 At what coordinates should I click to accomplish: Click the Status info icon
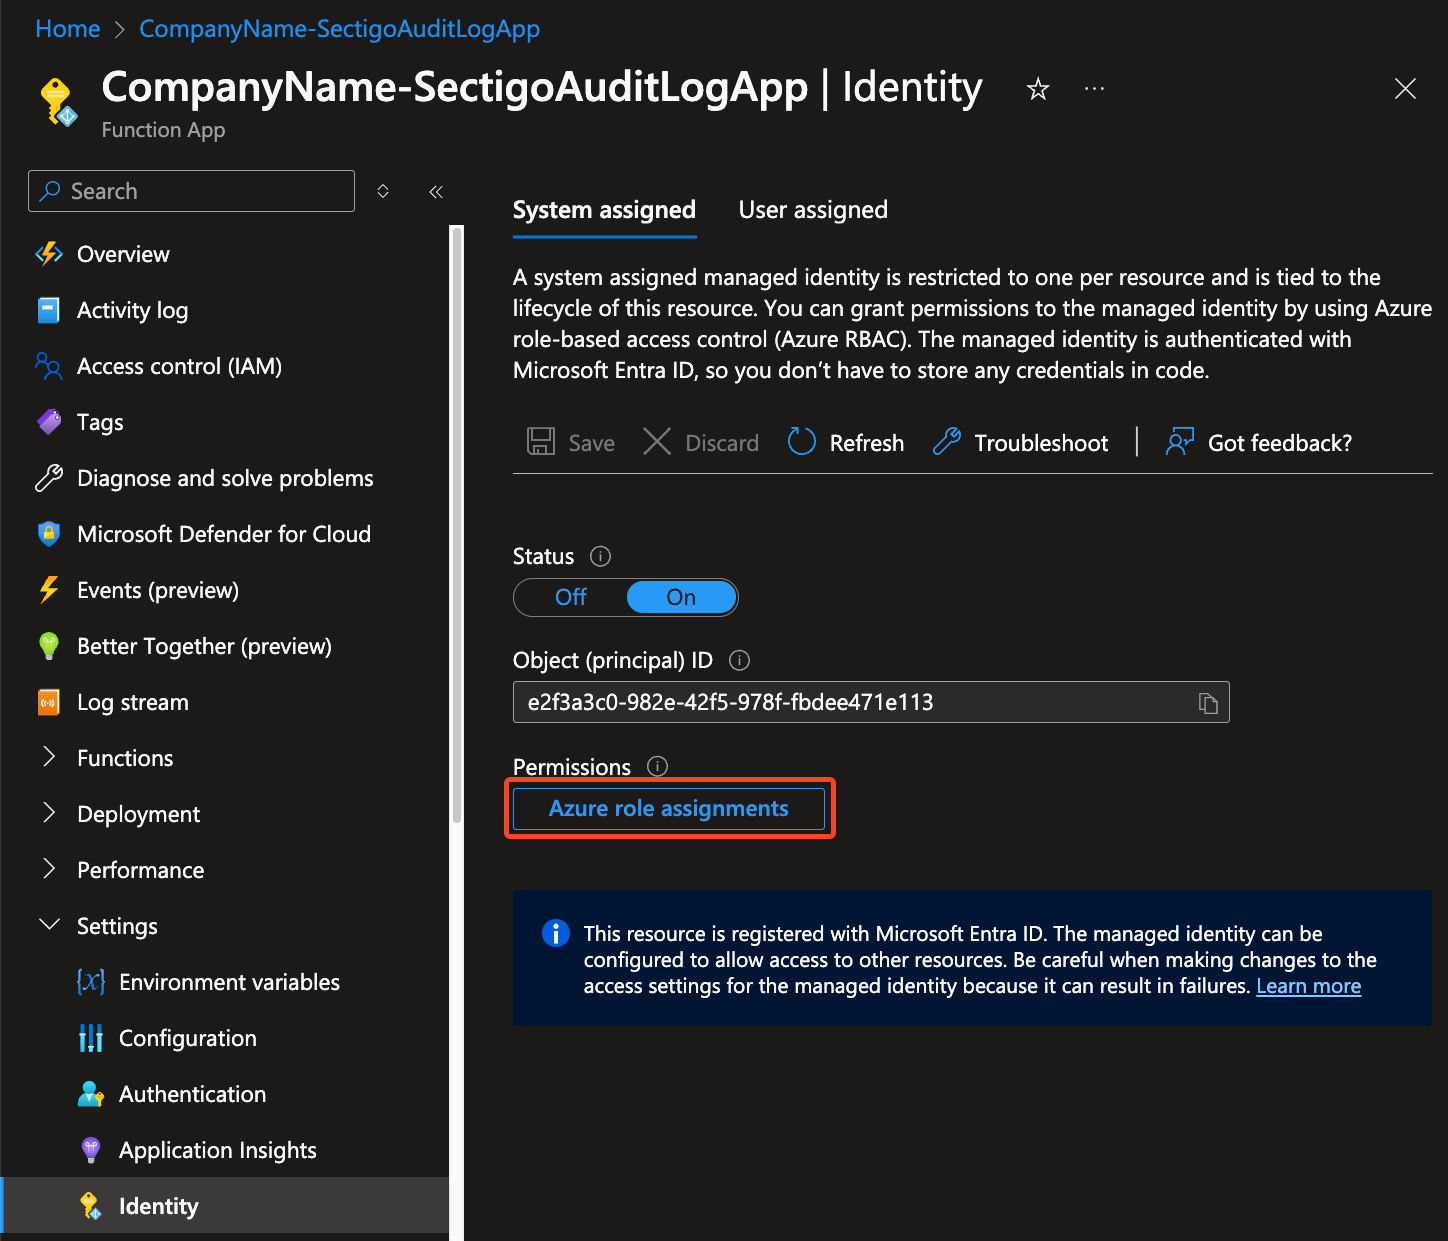(600, 556)
